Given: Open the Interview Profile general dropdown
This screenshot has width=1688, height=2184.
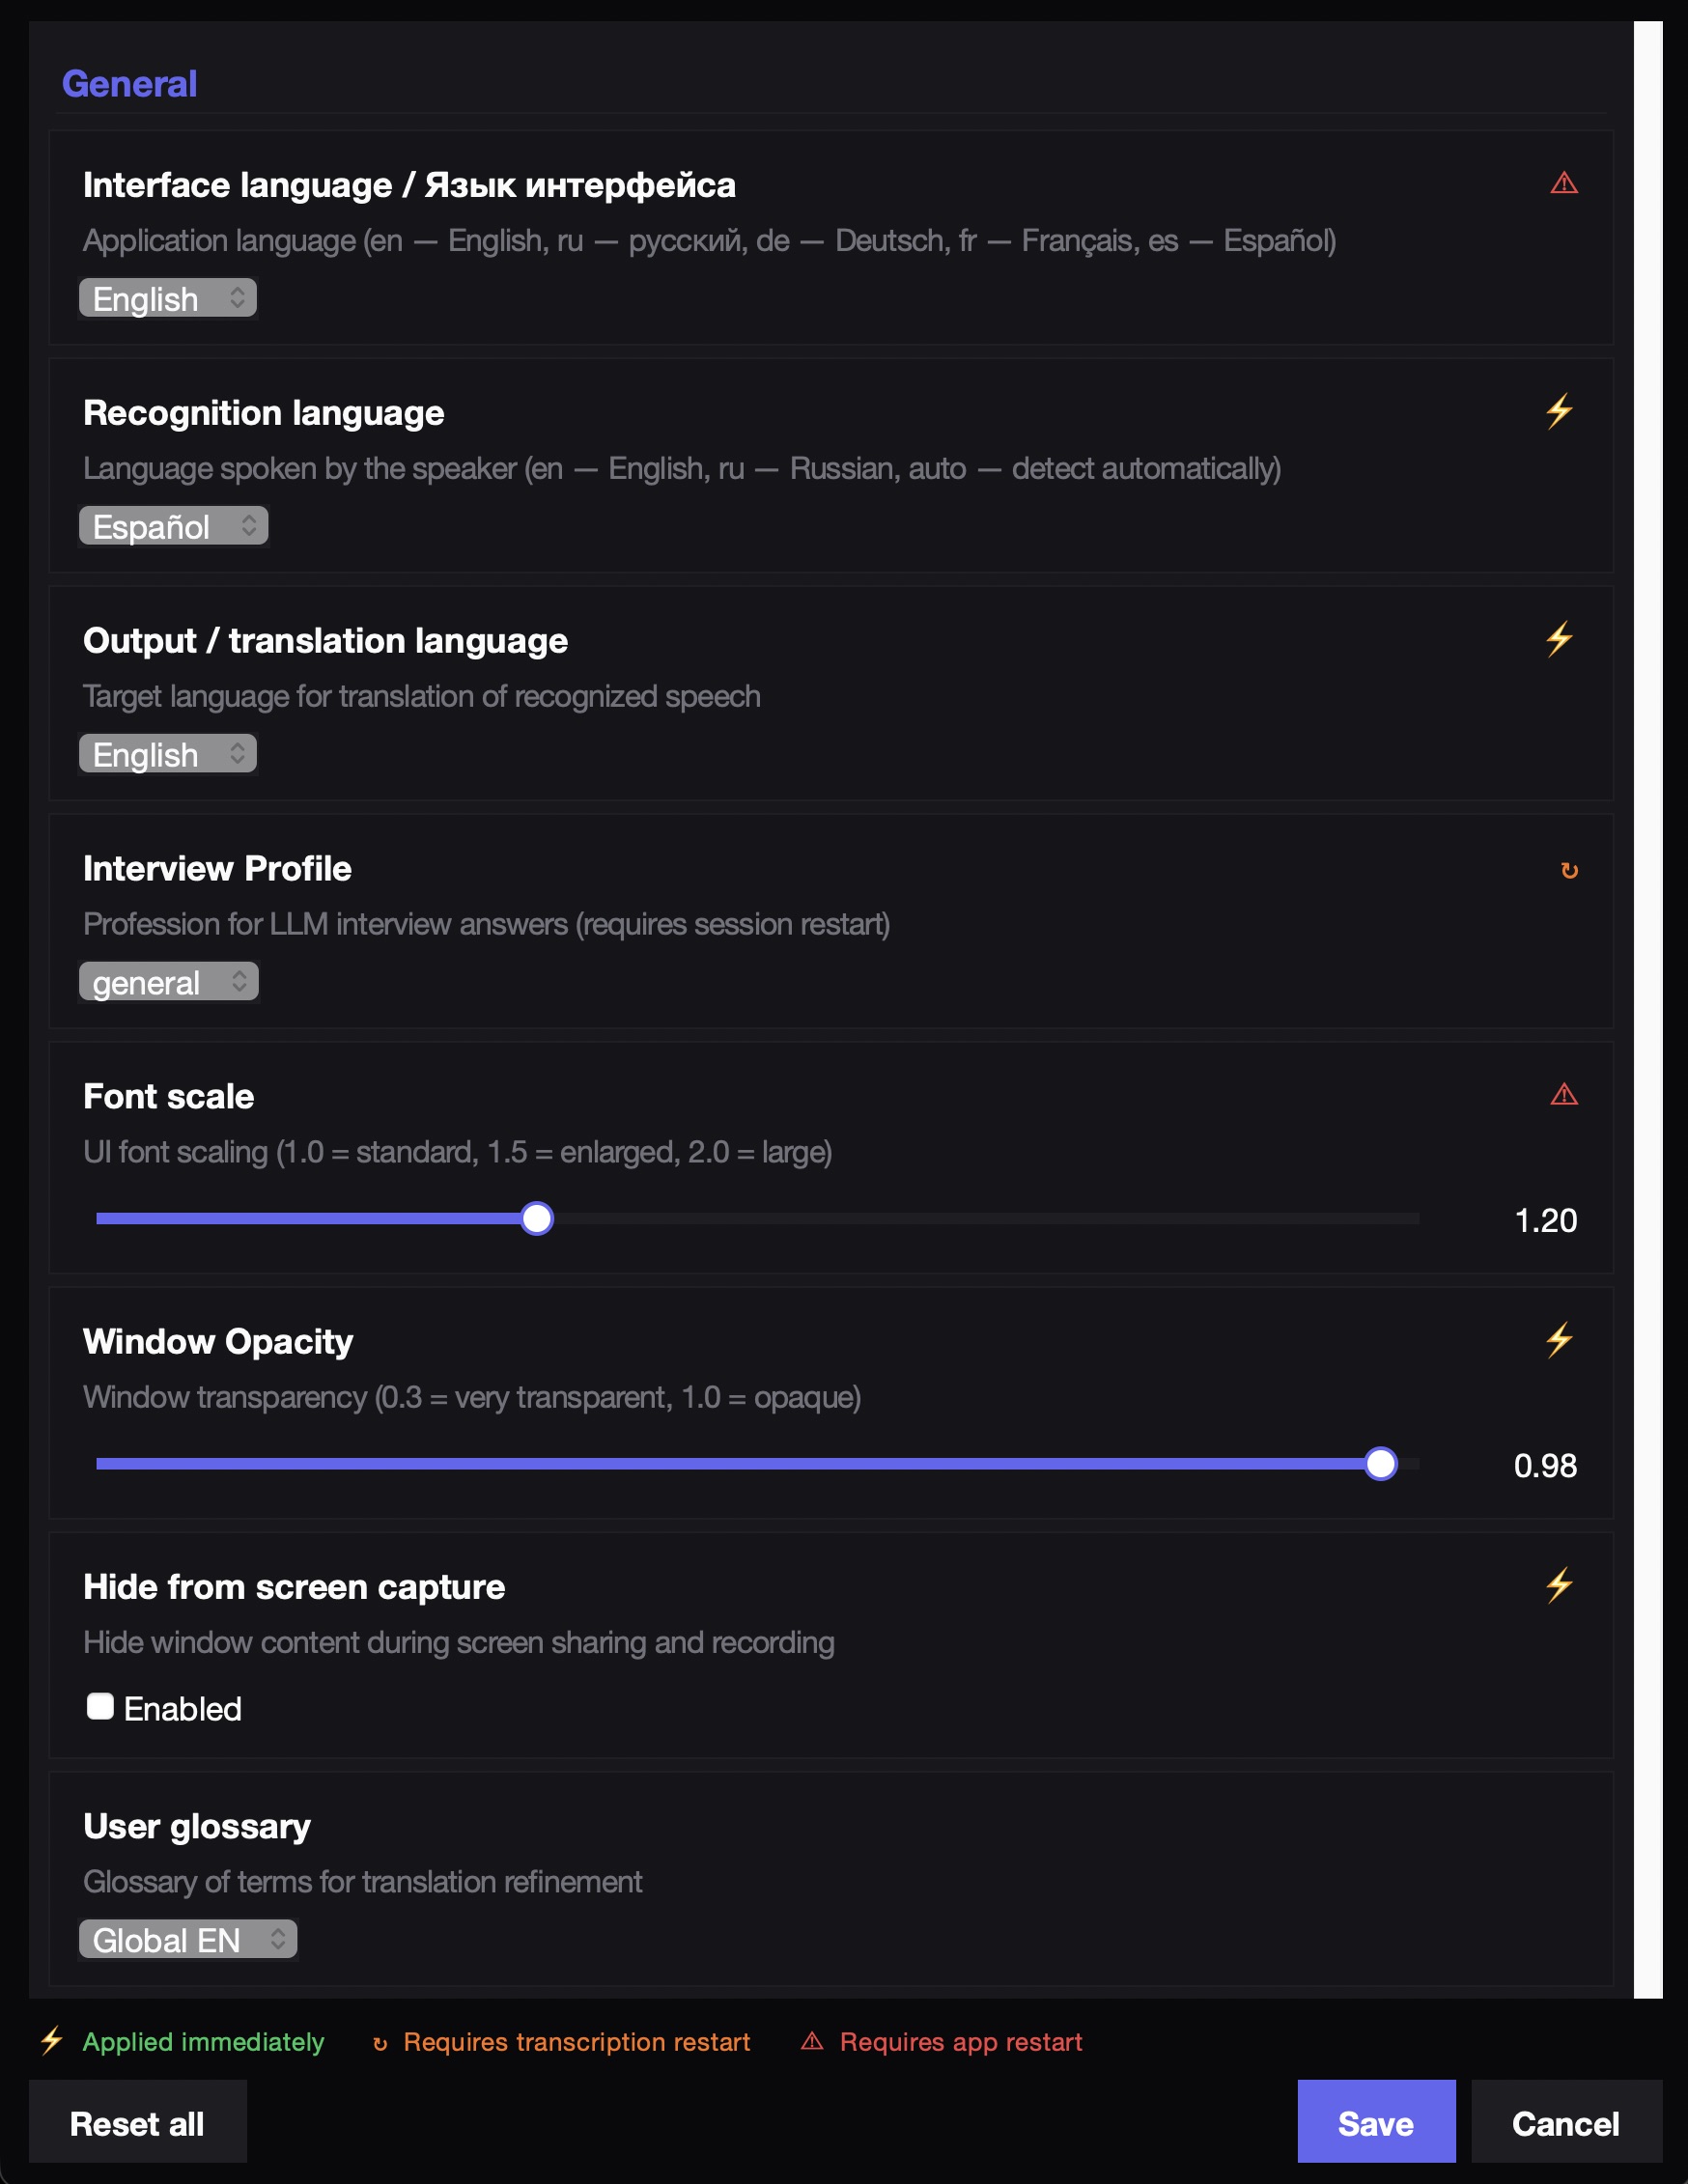Looking at the screenshot, I should pos(167,982).
